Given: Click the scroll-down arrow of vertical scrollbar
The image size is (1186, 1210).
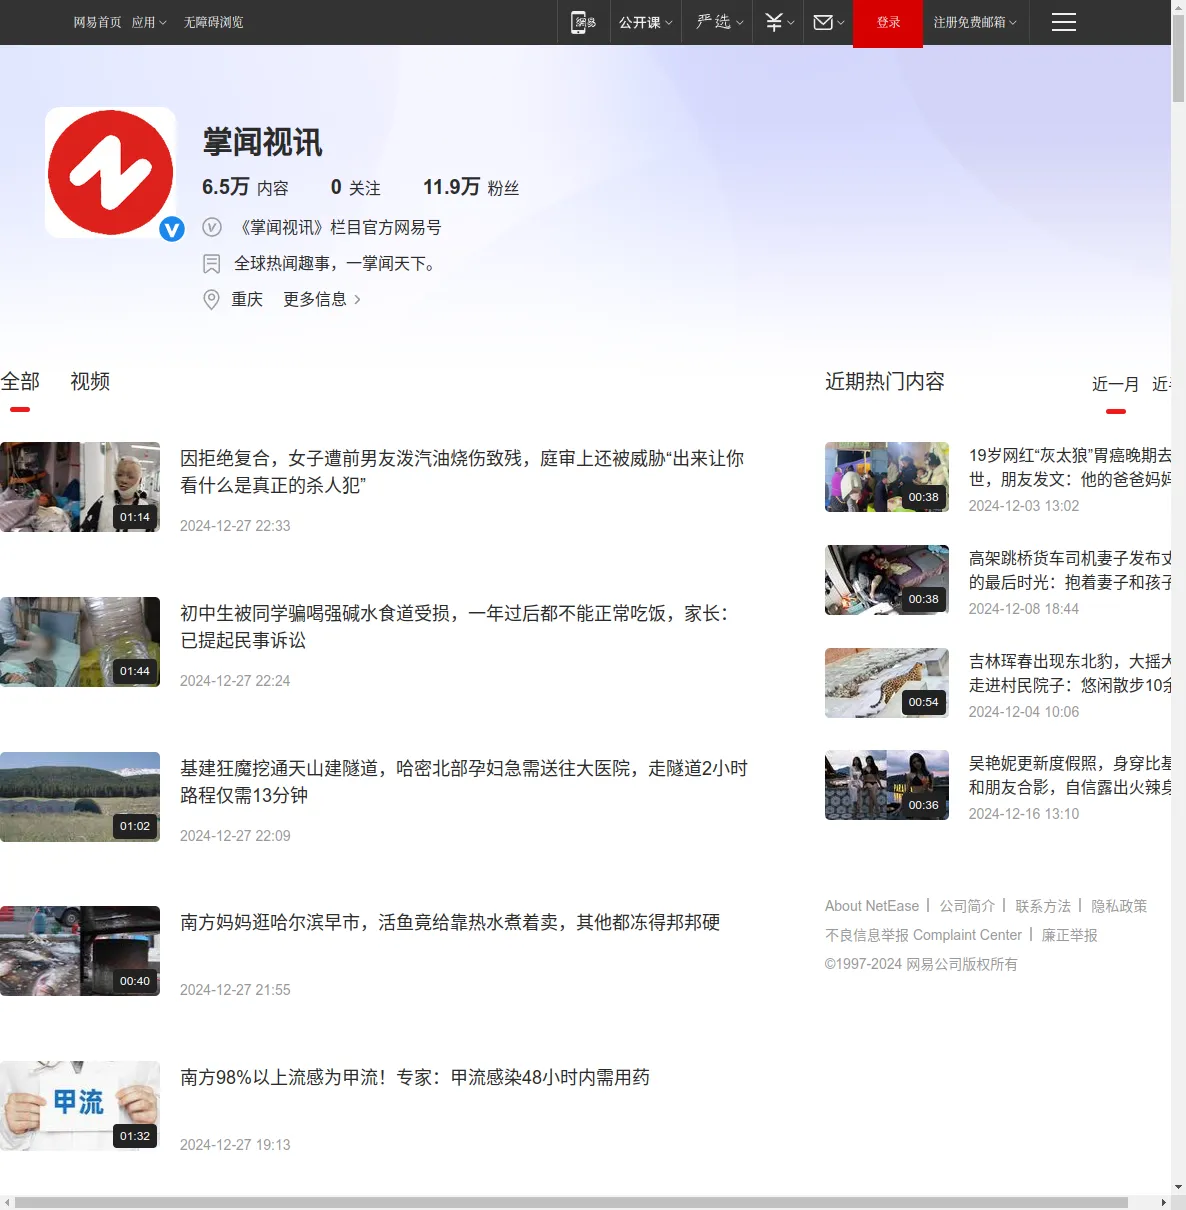Looking at the screenshot, I should click(x=1178, y=1187).
